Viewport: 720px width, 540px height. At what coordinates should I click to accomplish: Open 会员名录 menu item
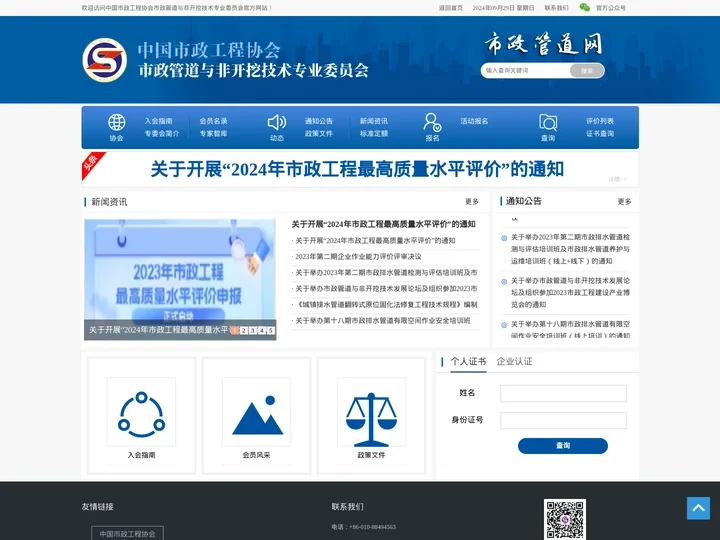click(x=214, y=121)
